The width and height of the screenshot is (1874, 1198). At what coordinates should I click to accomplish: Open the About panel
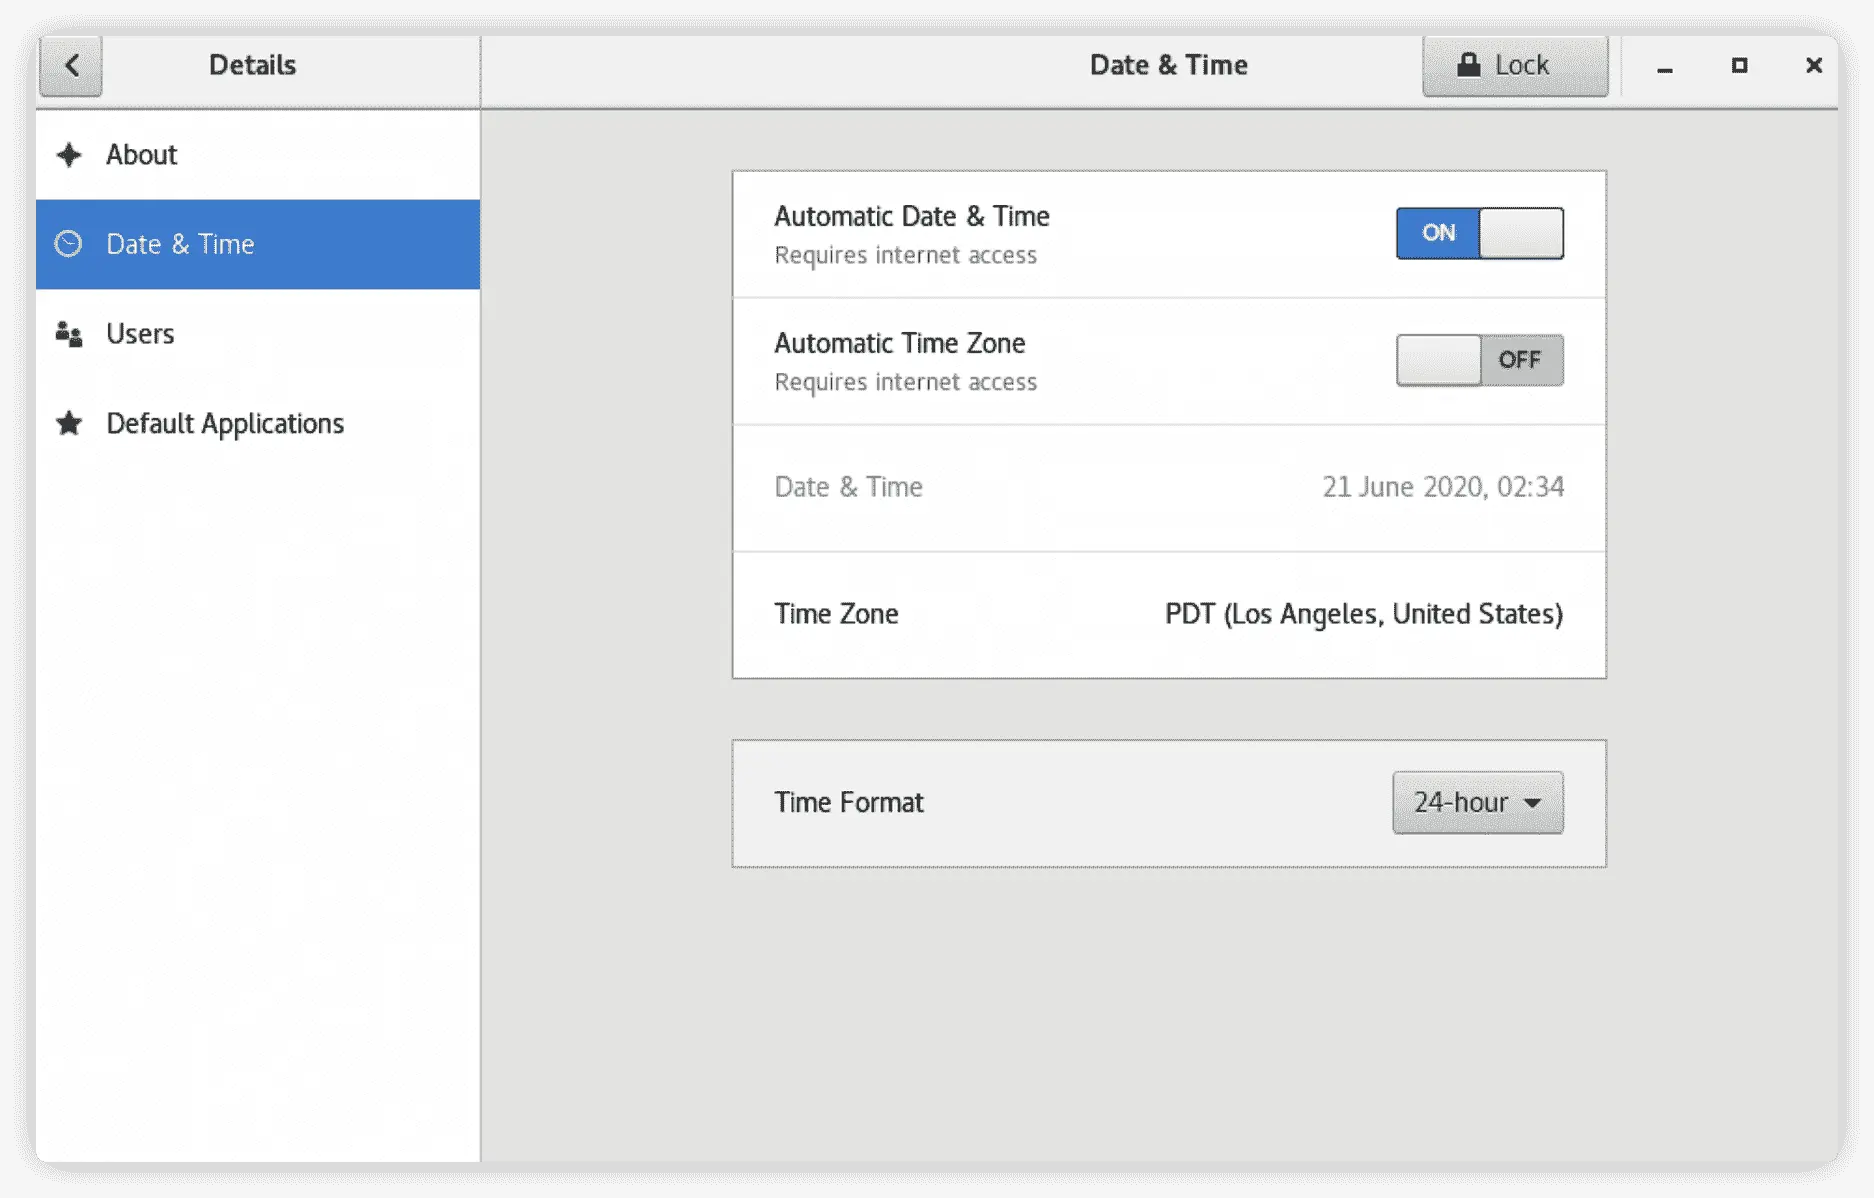pos(258,155)
